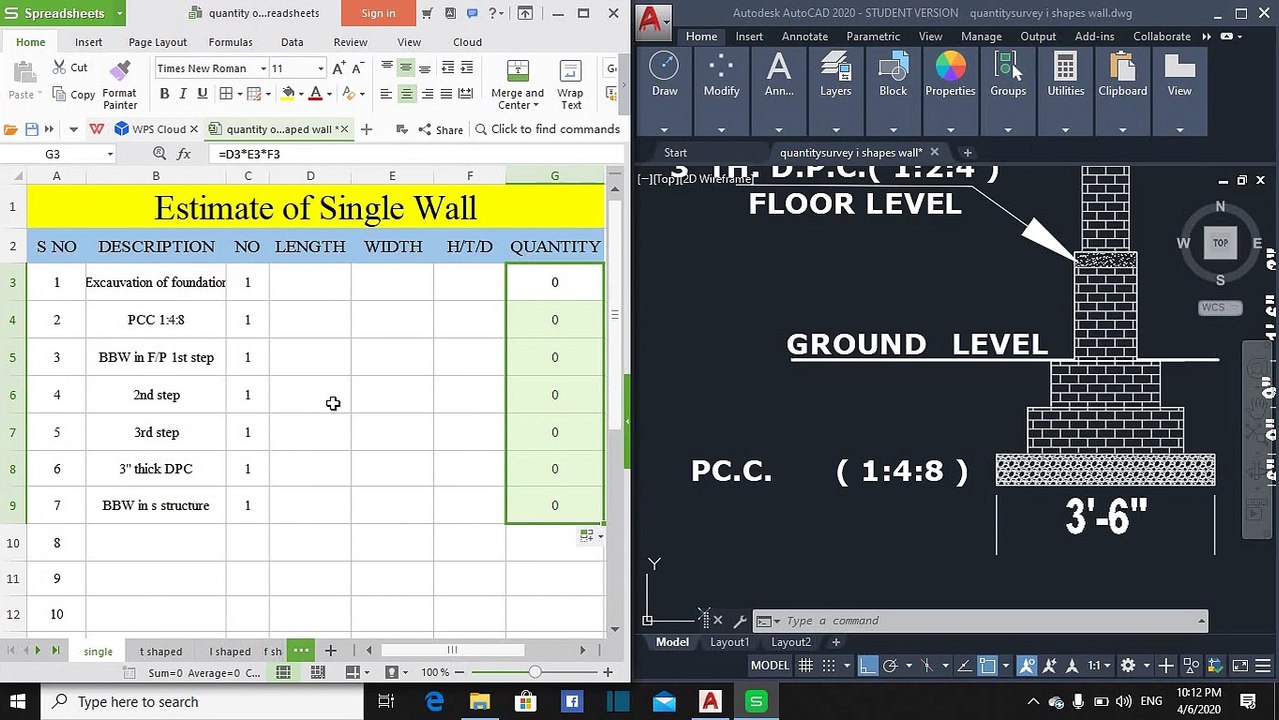This screenshot has height=720, width=1279.
Task: Switch to the Review tab in Spreadsheets
Action: (350, 42)
